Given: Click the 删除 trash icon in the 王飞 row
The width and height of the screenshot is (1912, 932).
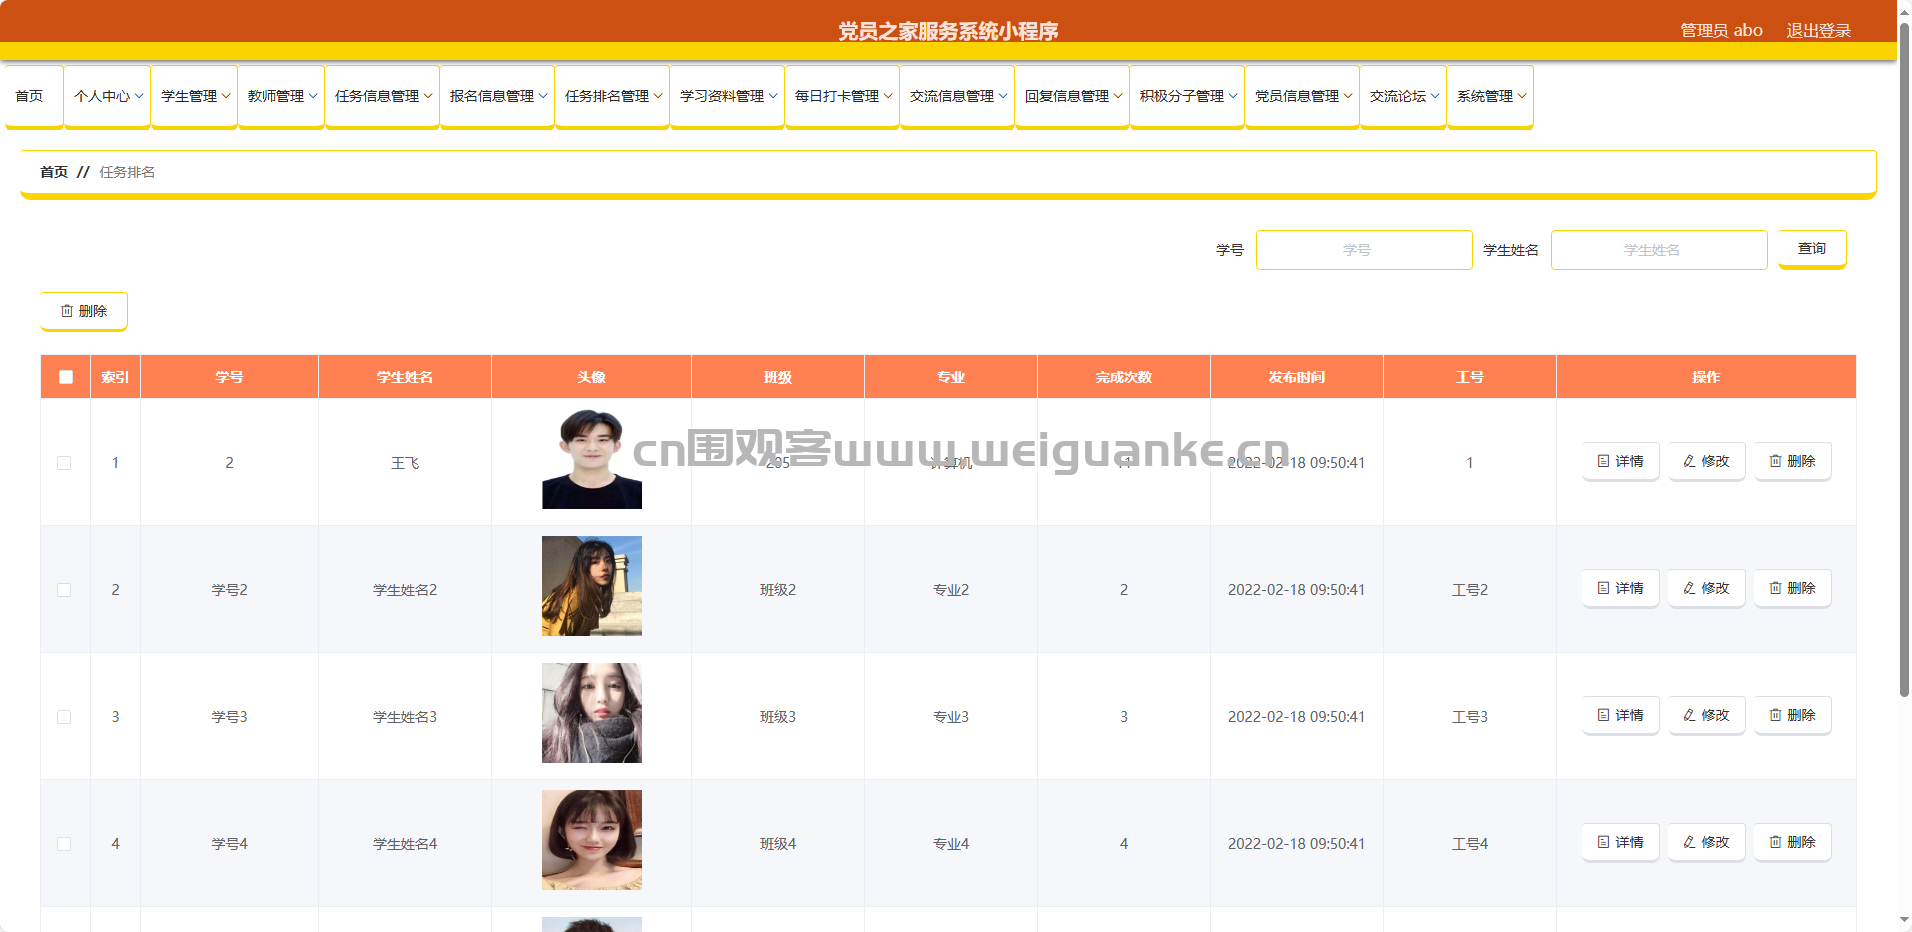Looking at the screenshot, I should tap(1775, 461).
